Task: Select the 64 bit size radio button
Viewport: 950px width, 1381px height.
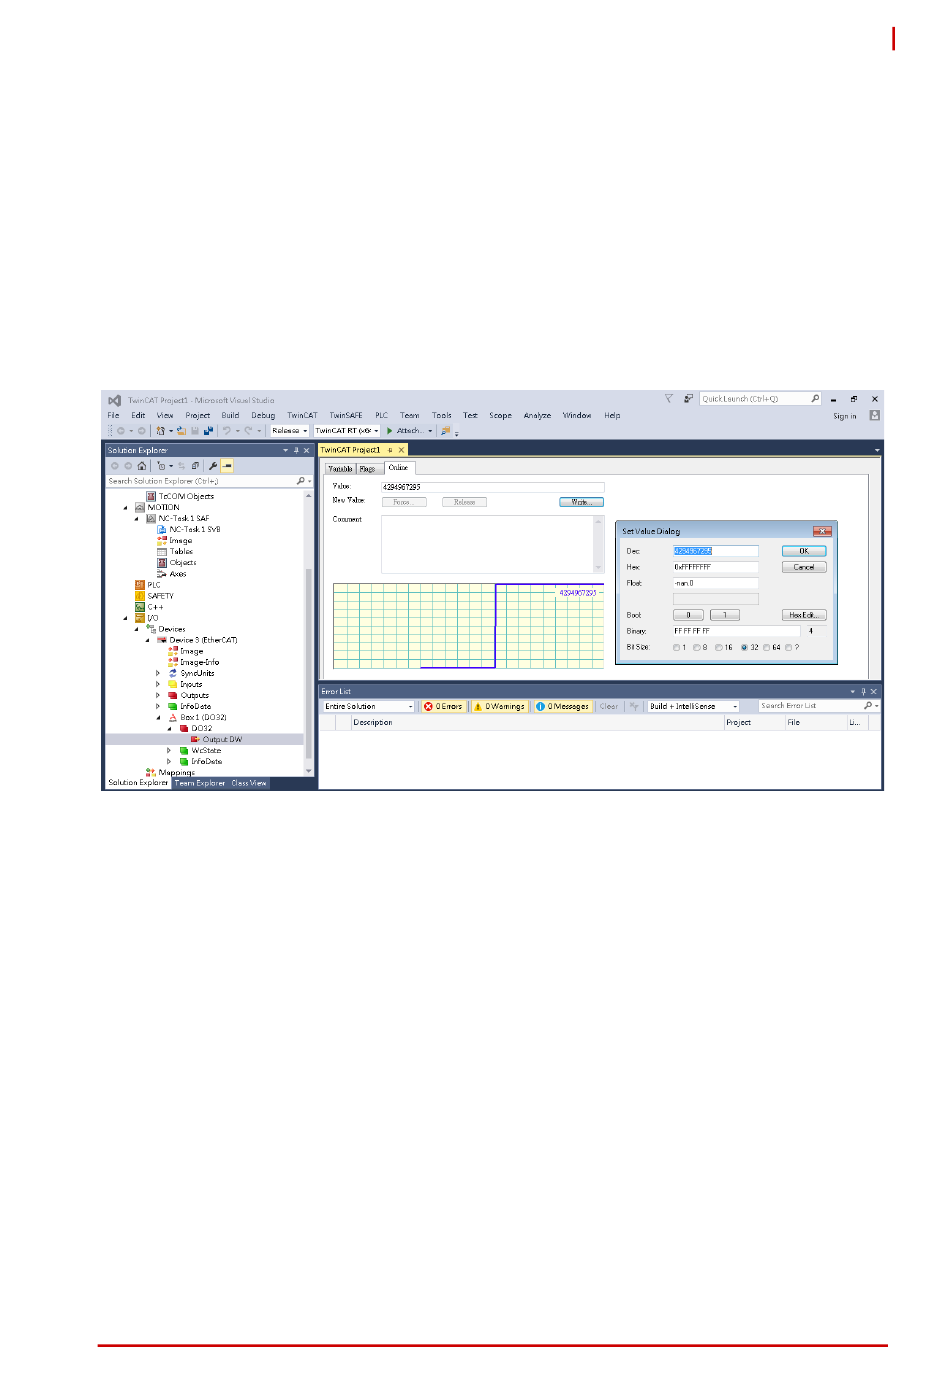Action: [767, 648]
